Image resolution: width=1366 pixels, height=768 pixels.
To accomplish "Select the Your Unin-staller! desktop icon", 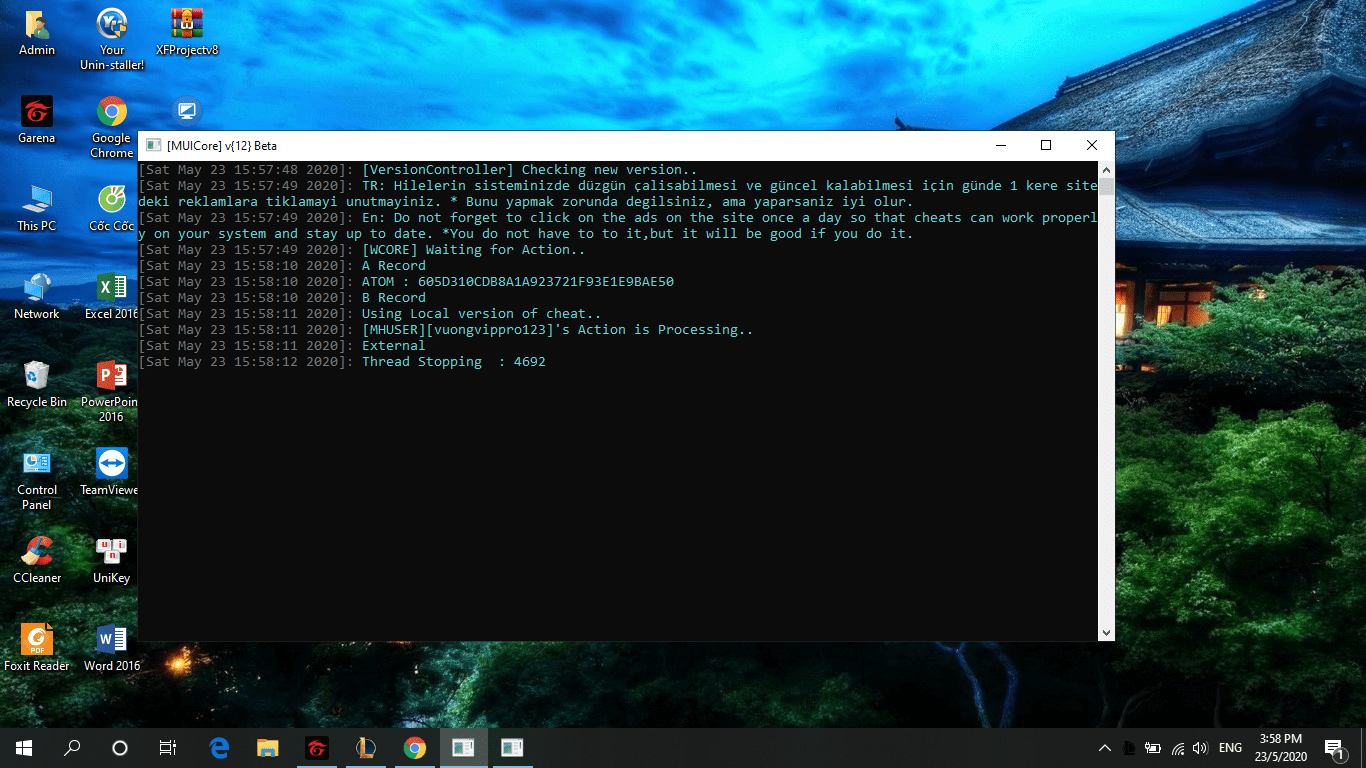I will click(112, 40).
